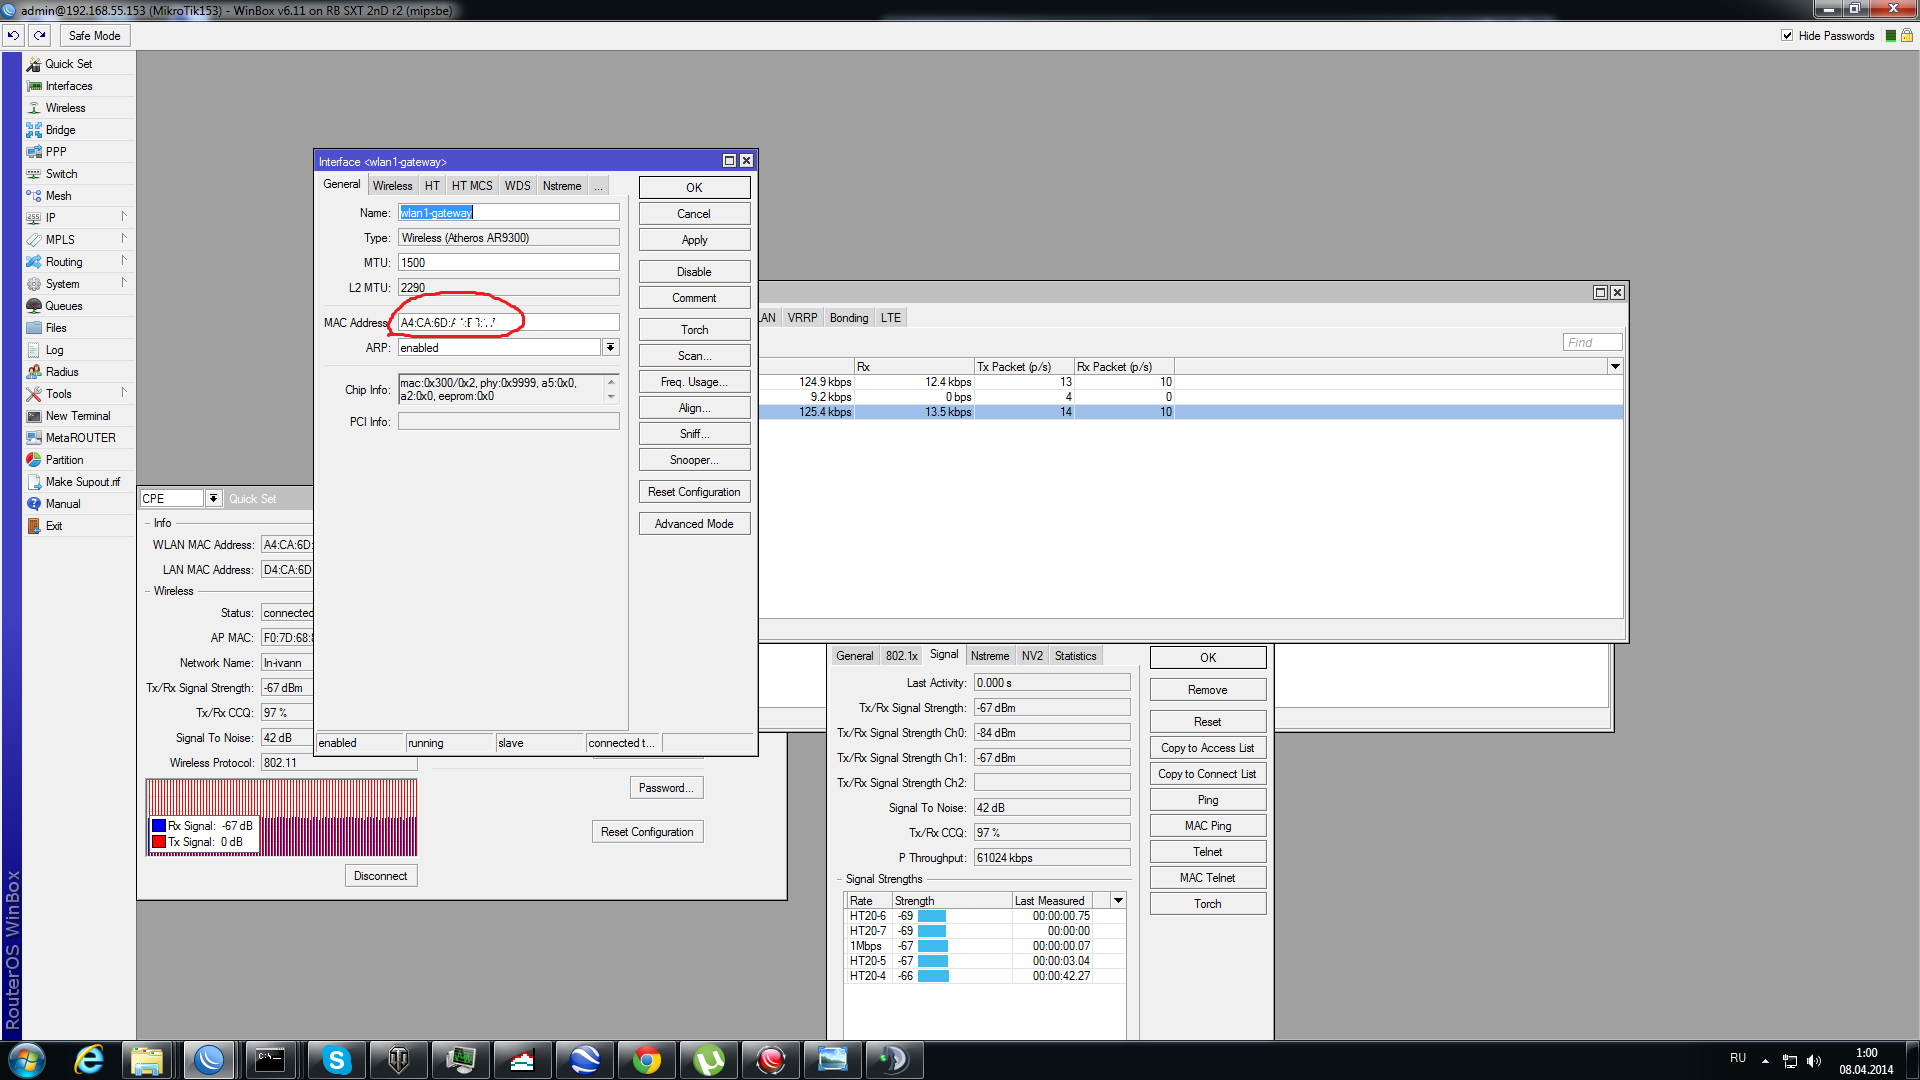Switch to the HT MCS tab
Screen dimensions: 1920x1080
(x=471, y=186)
